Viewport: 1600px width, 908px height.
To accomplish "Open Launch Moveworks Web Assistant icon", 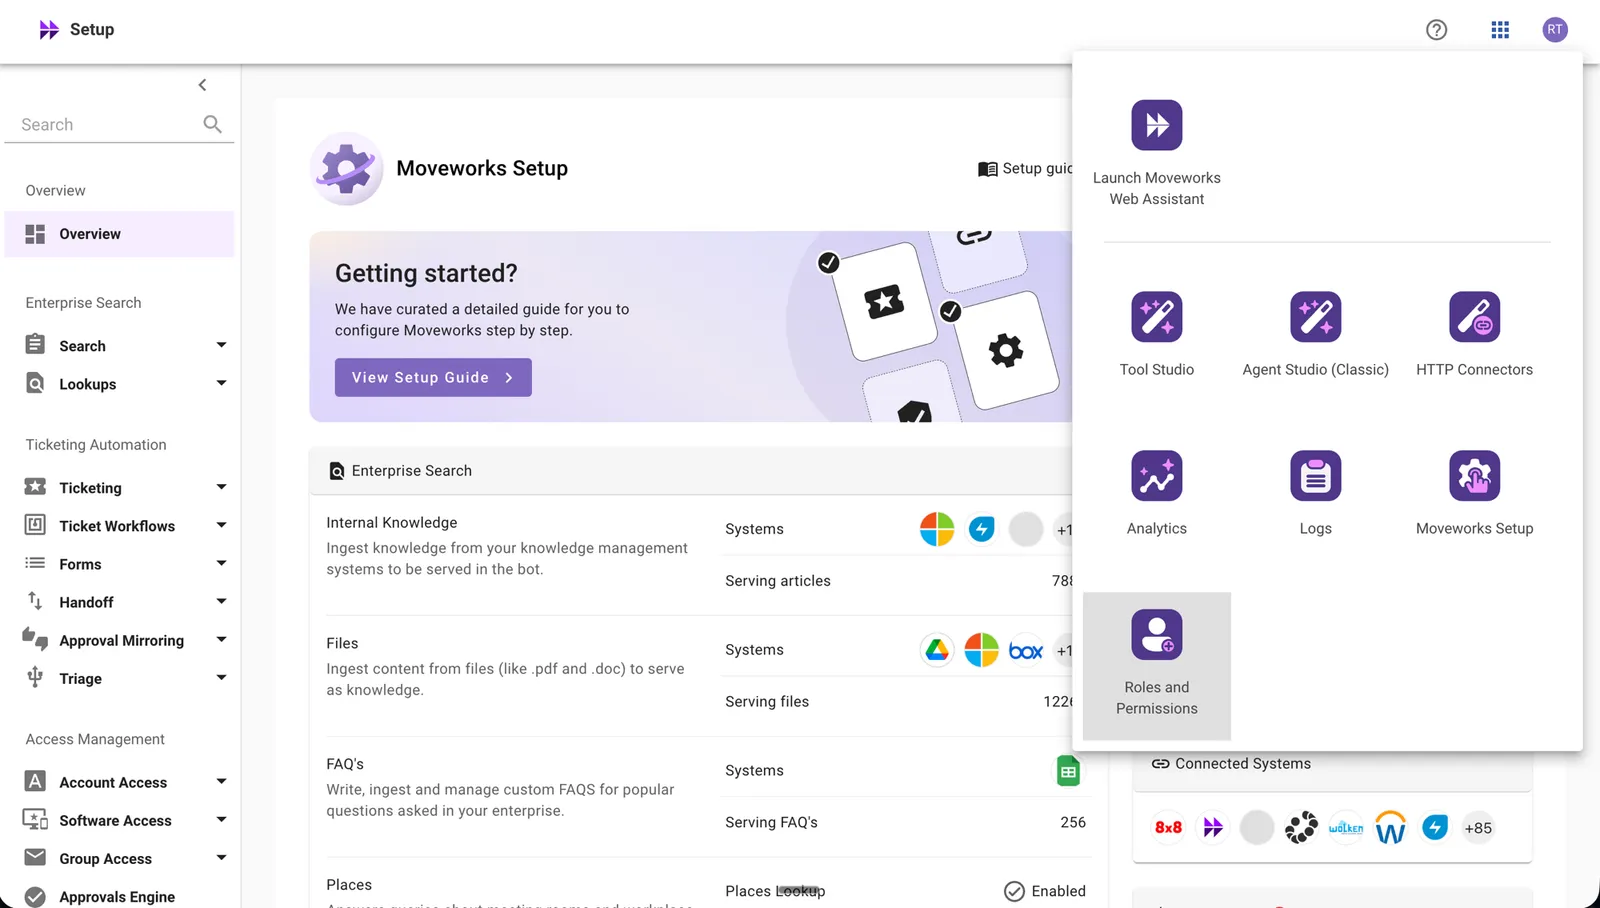I will pos(1157,125).
